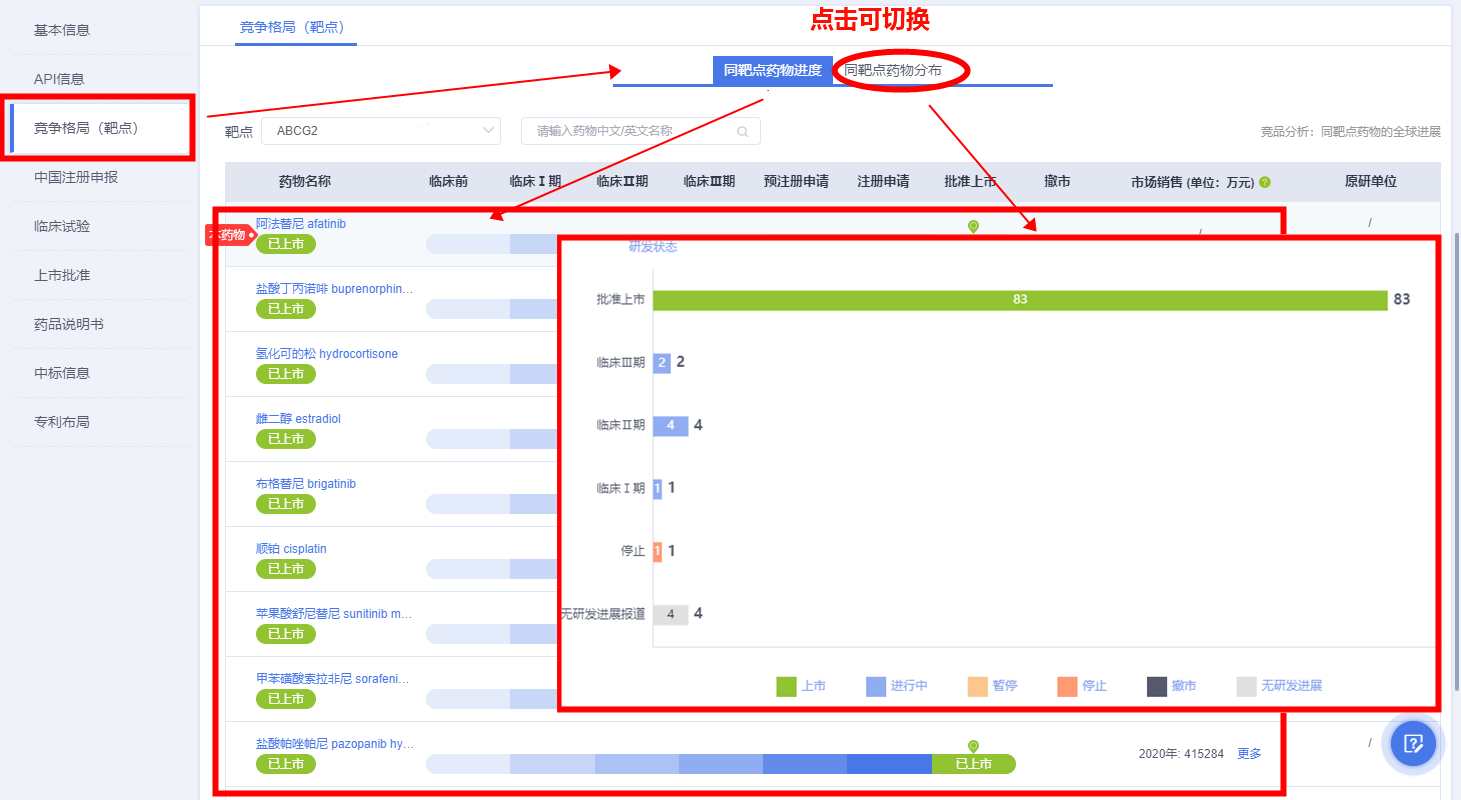Click the 市场销售 column header

(x=1192, y=182)
